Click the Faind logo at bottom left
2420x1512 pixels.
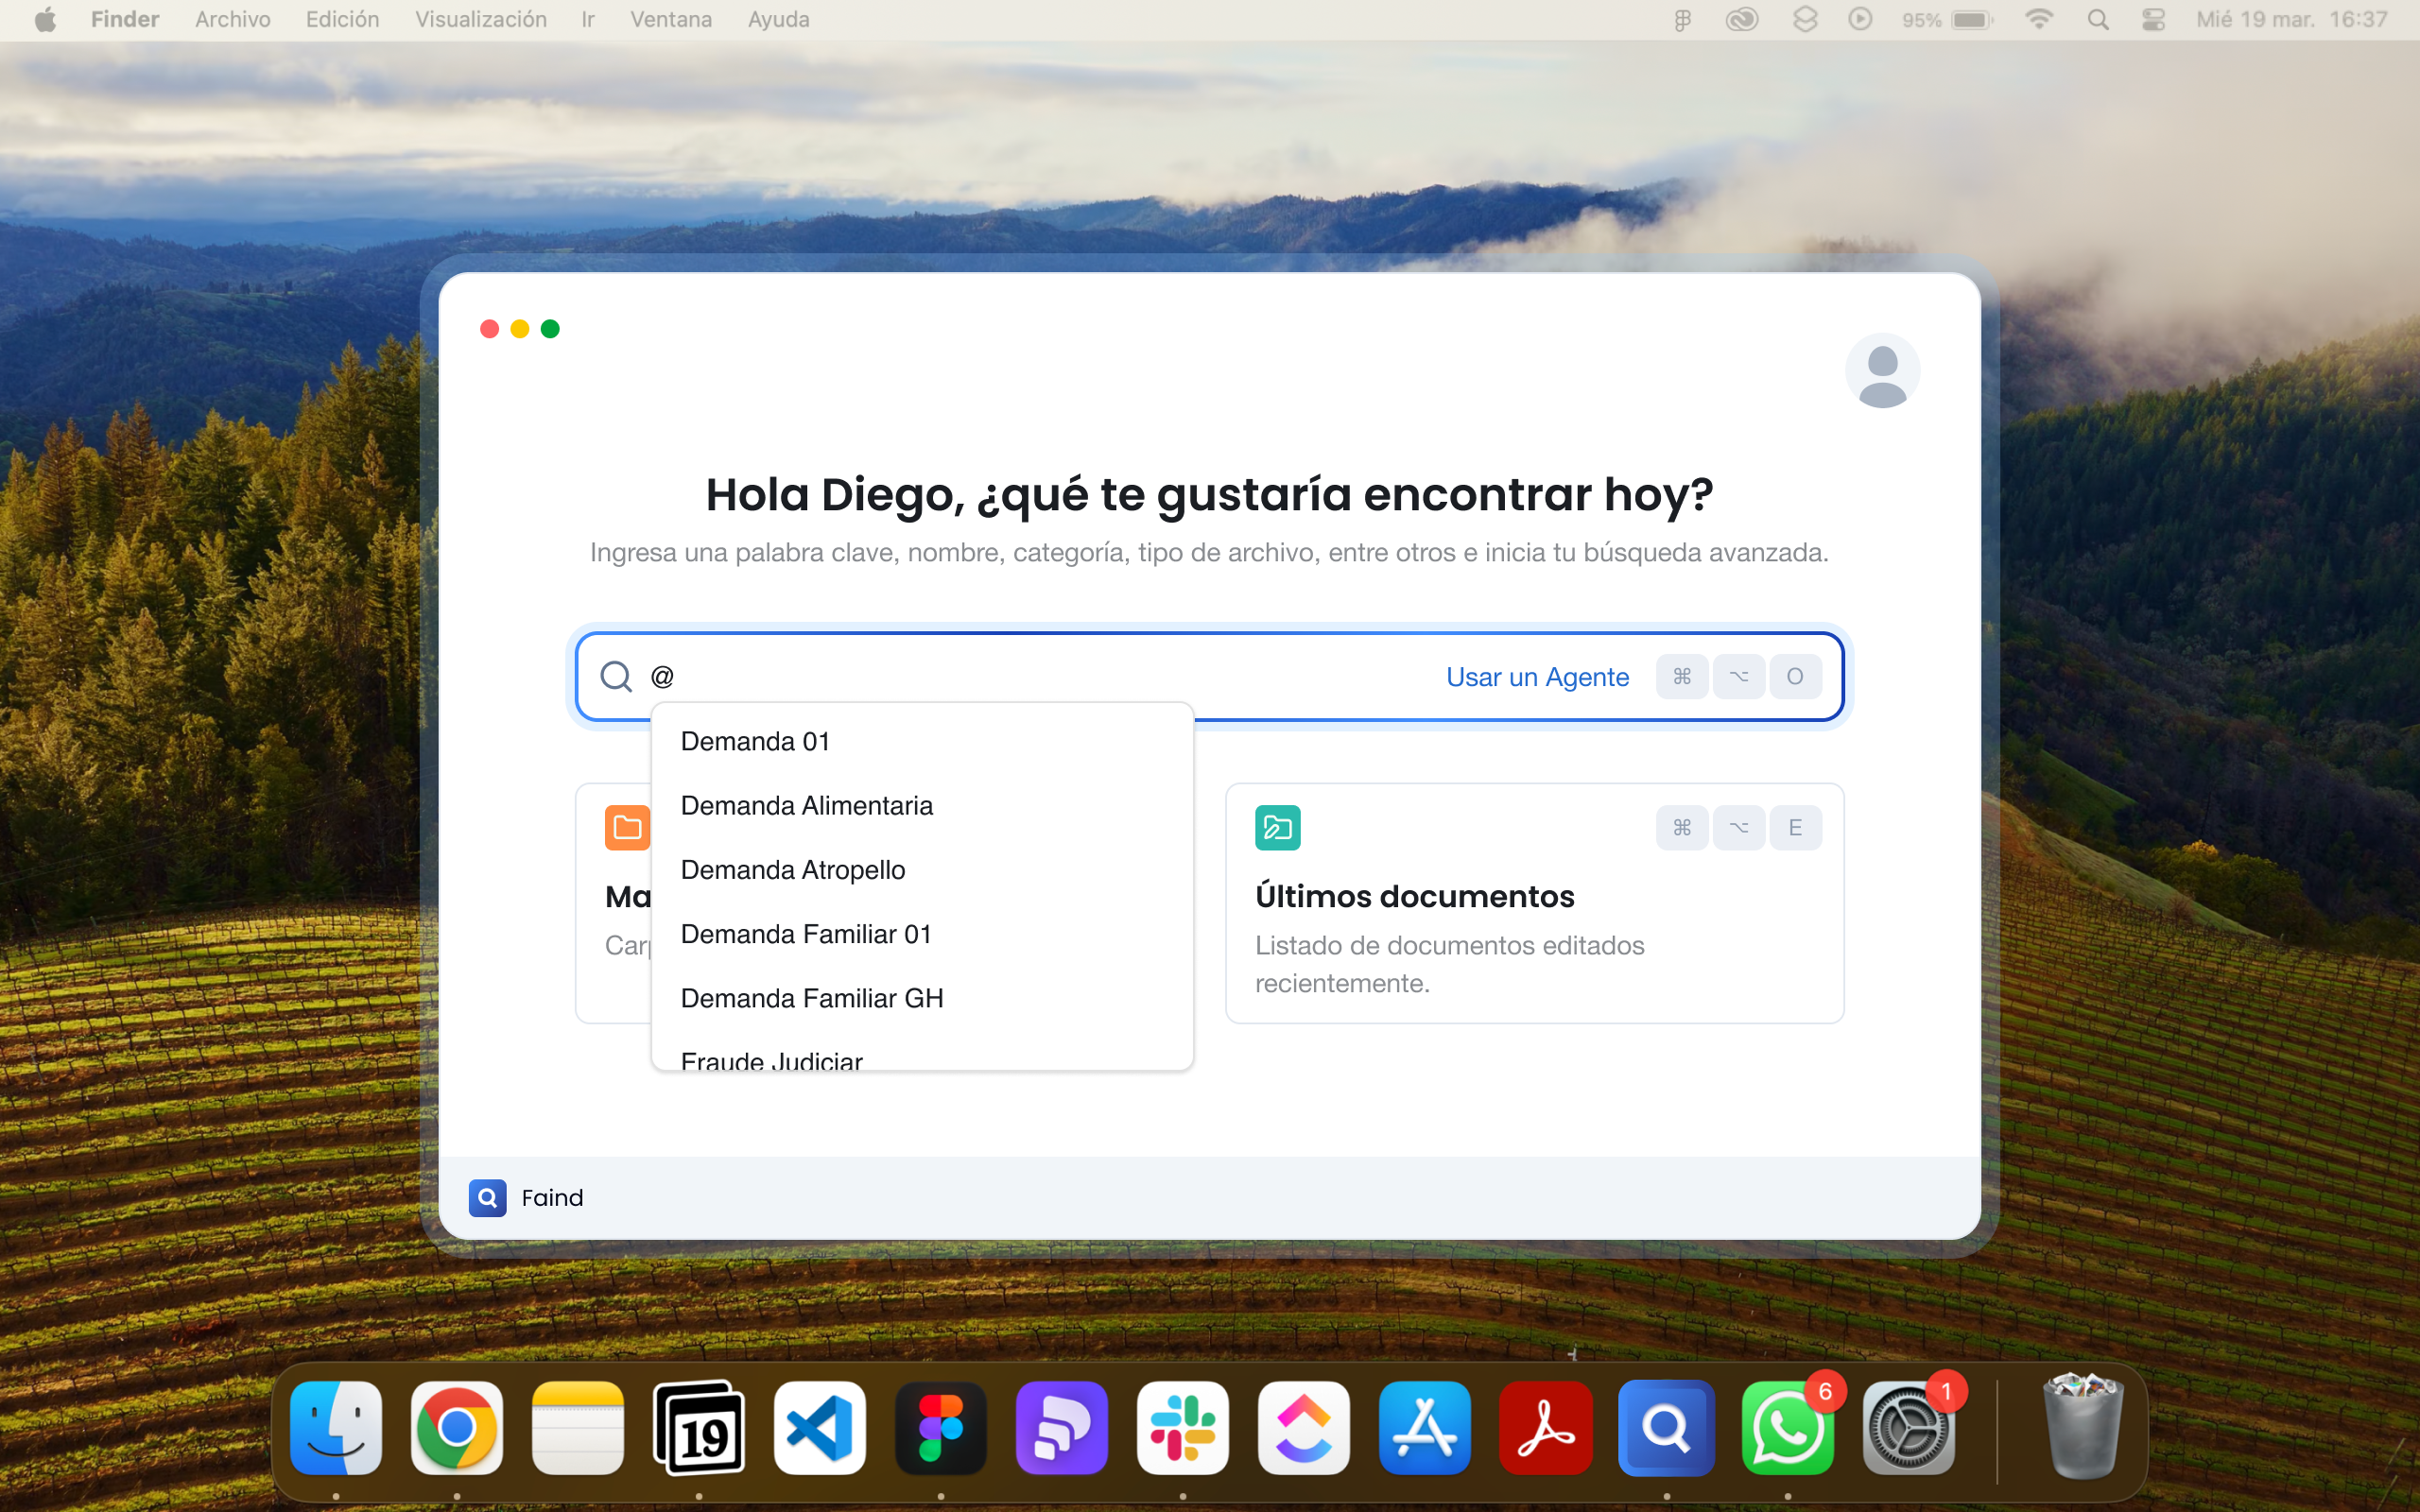coord(488,1197)
